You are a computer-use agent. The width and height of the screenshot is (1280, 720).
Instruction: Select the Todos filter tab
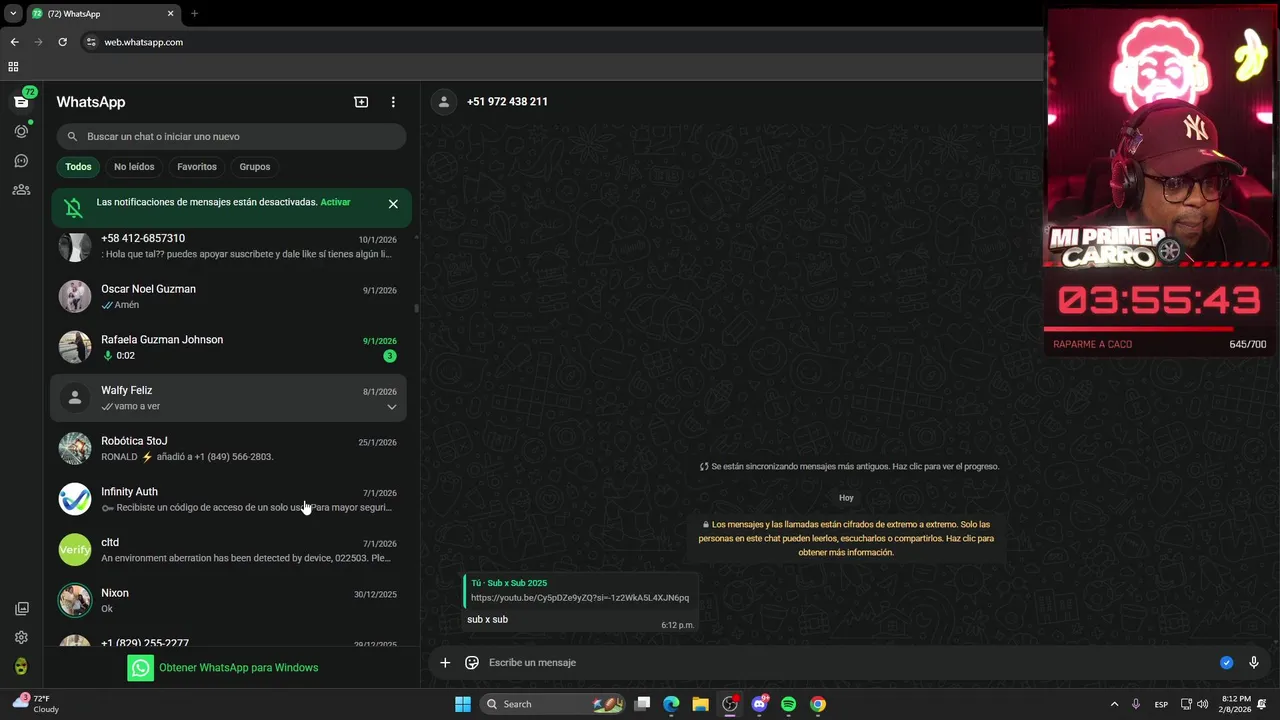(78, 167)
